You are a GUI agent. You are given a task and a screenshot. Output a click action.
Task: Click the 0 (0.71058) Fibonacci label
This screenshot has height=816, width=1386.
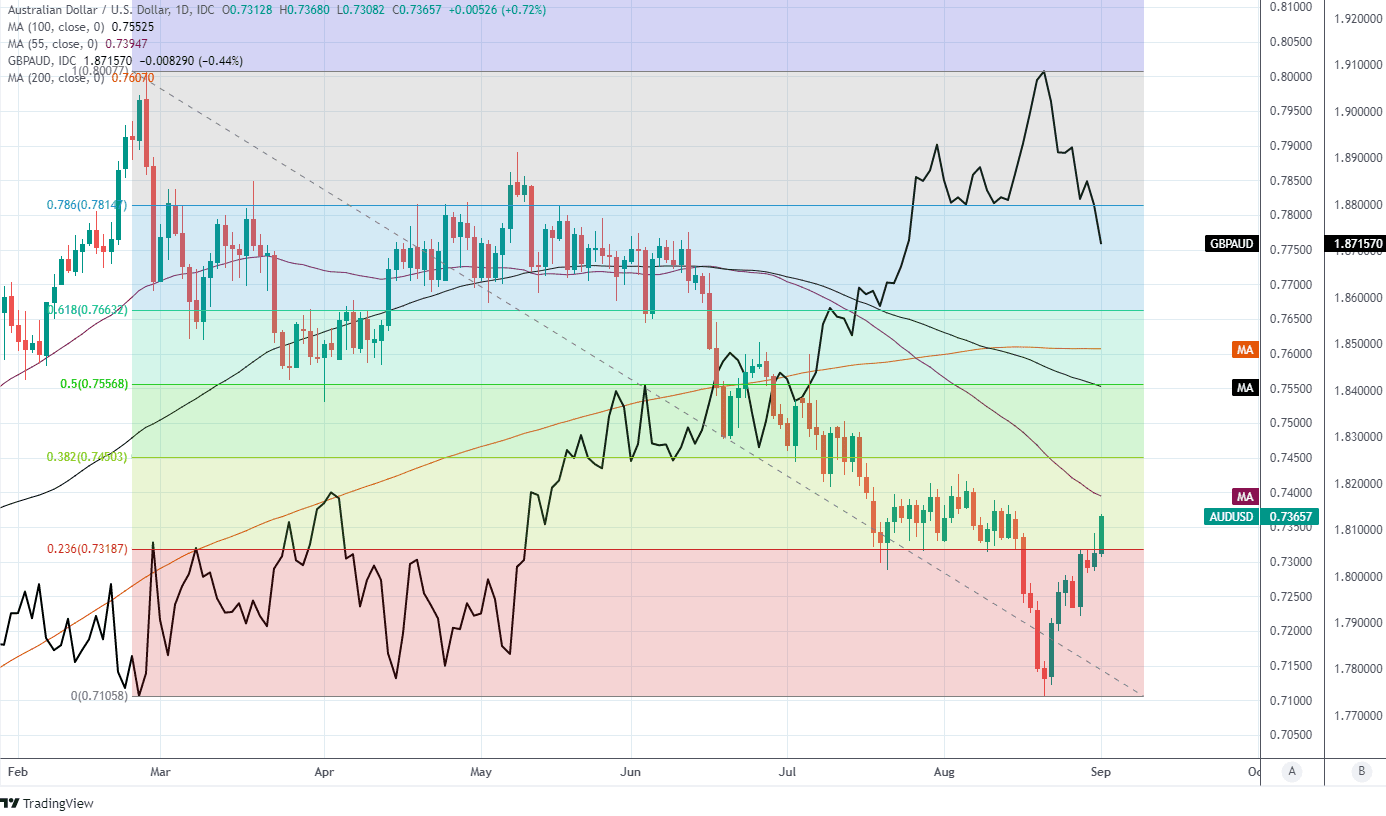[99, 696]
